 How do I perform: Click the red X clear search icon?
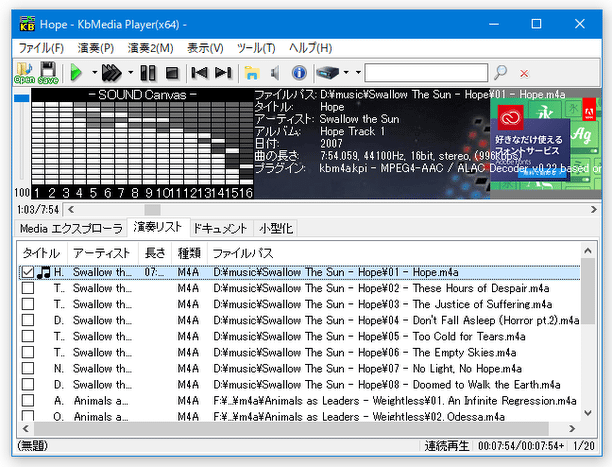pyautogui.click(x=524, y=73)
